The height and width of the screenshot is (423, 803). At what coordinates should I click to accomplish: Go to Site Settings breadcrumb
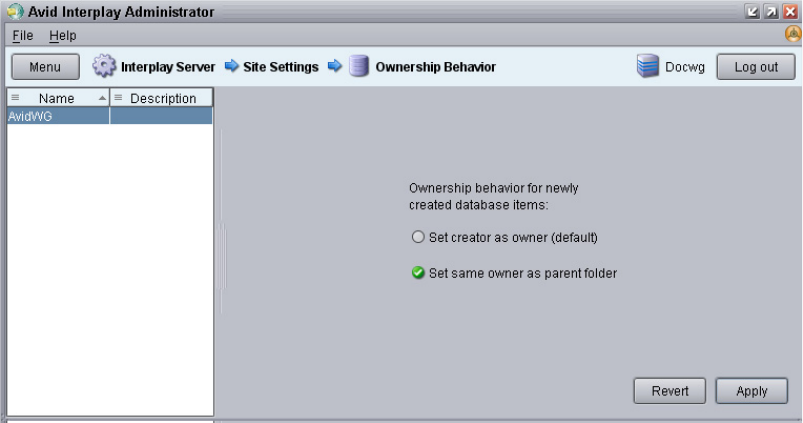pyautogui.click(x=281, y=67)
